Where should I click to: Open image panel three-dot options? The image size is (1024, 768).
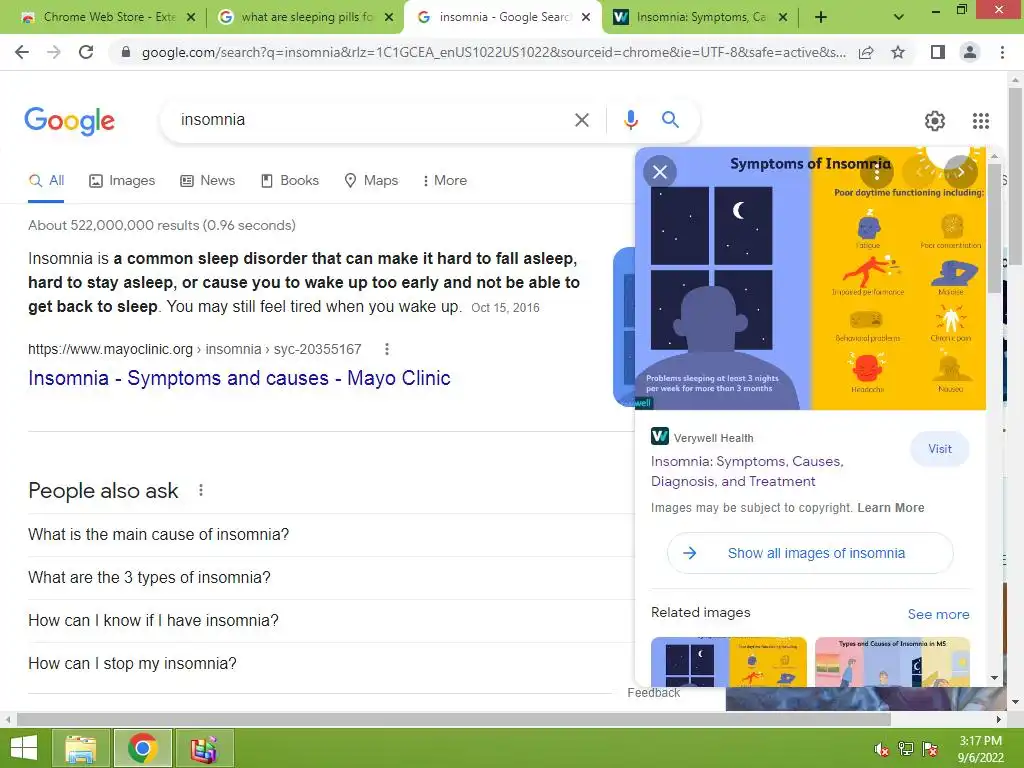876,172
